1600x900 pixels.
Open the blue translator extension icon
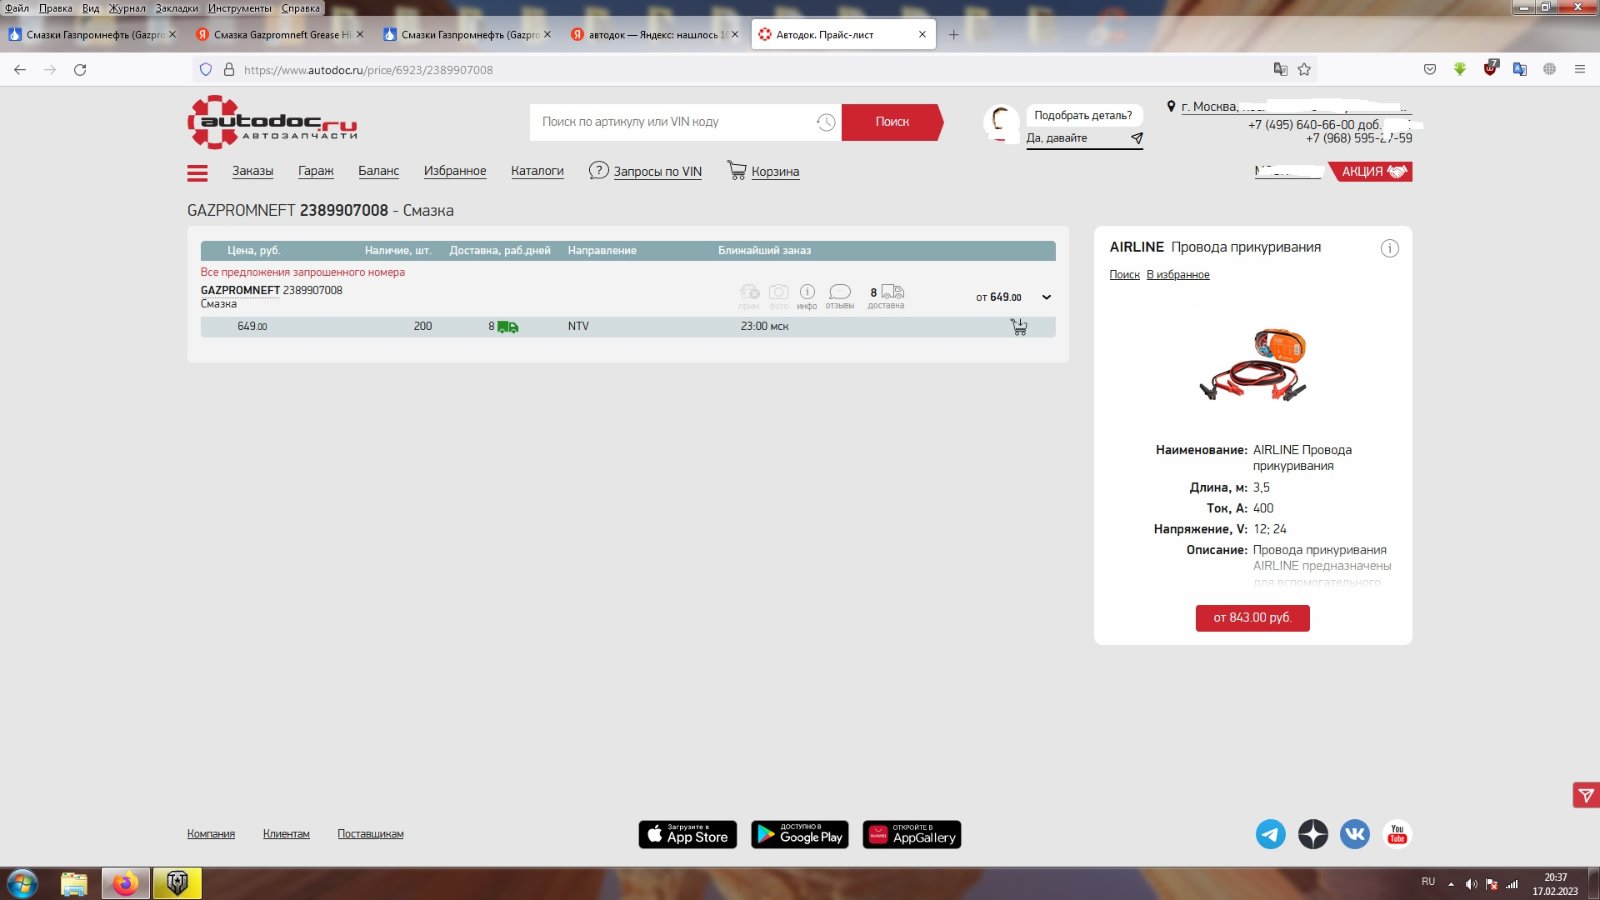click(1520, 69)
